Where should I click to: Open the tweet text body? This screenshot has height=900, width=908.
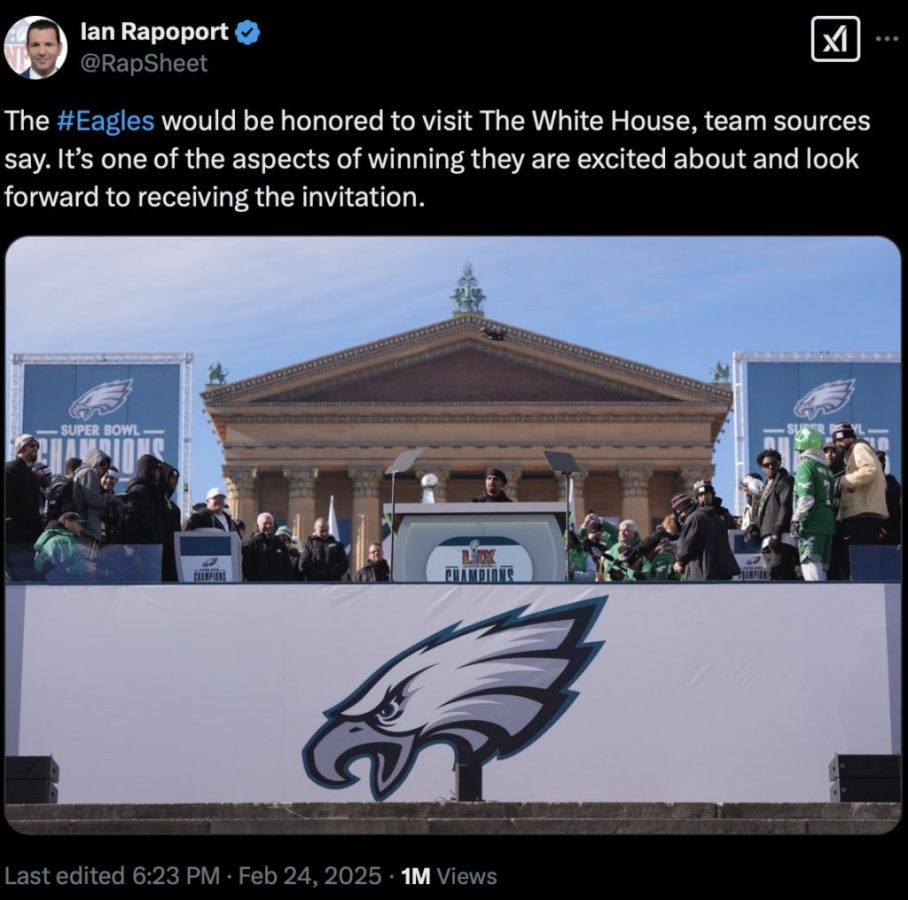click(x=437, y=159)
